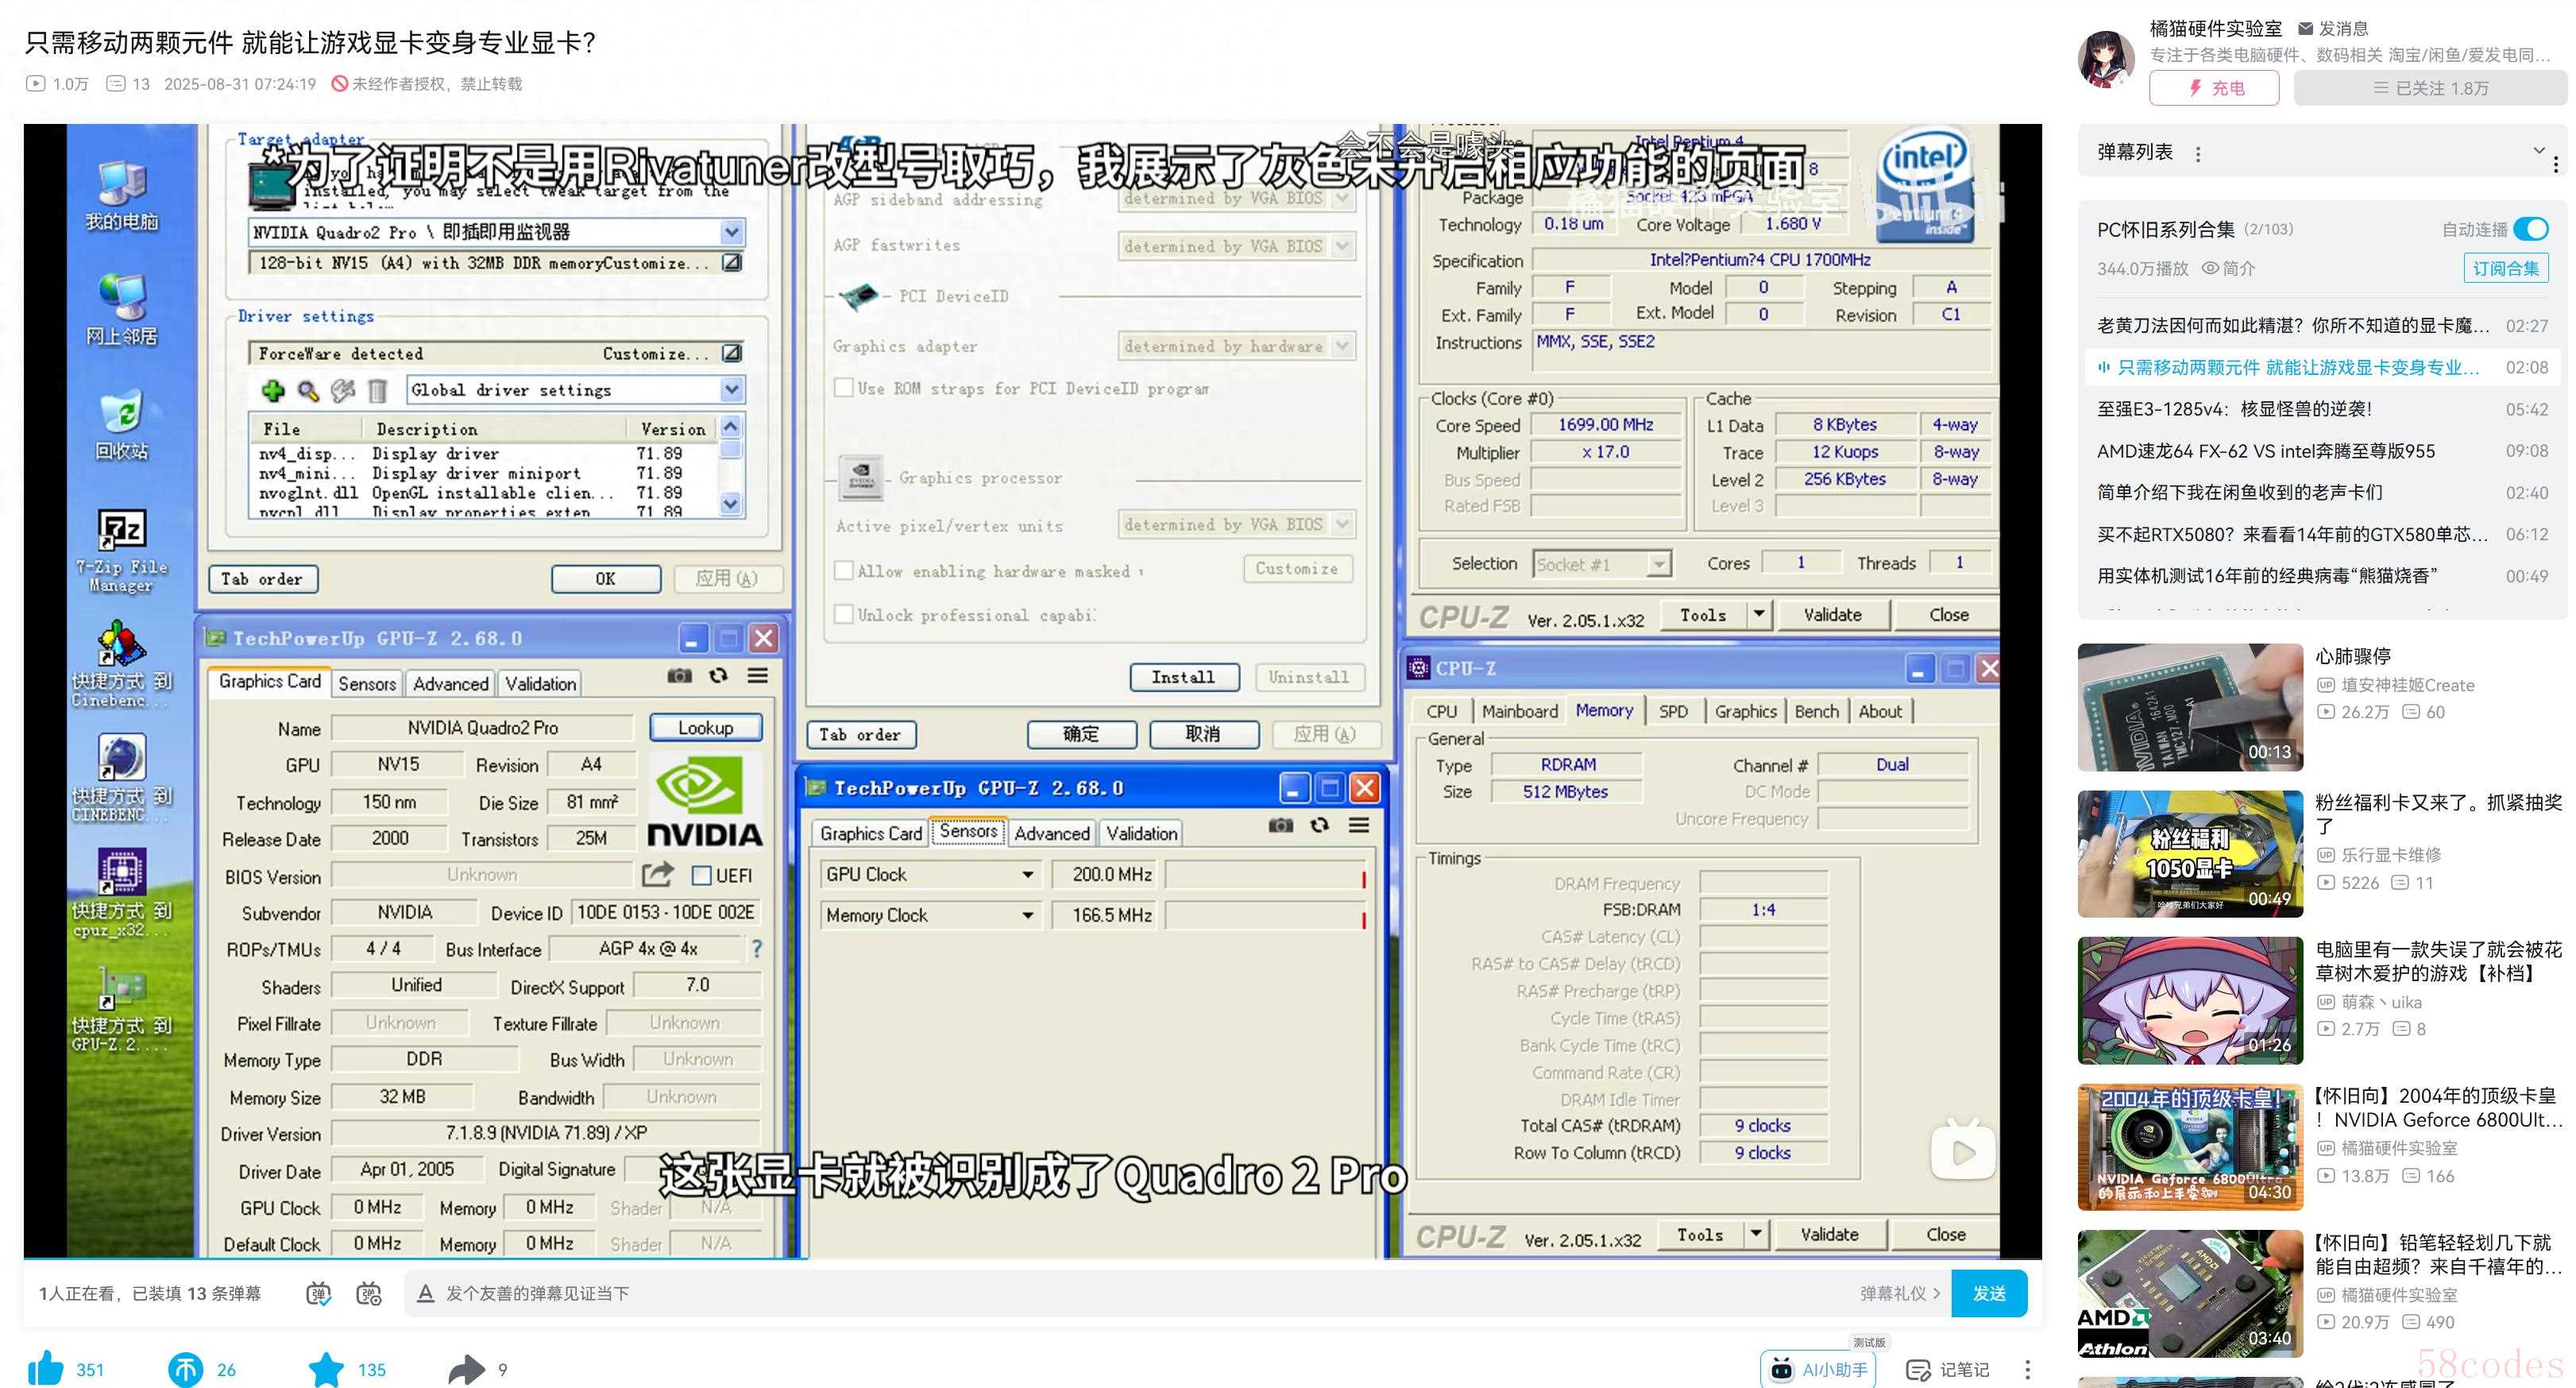Expand the 弹幕列表 panel chevron
Viewport: 2576px width, 1388px height.
coord(2537,151)
